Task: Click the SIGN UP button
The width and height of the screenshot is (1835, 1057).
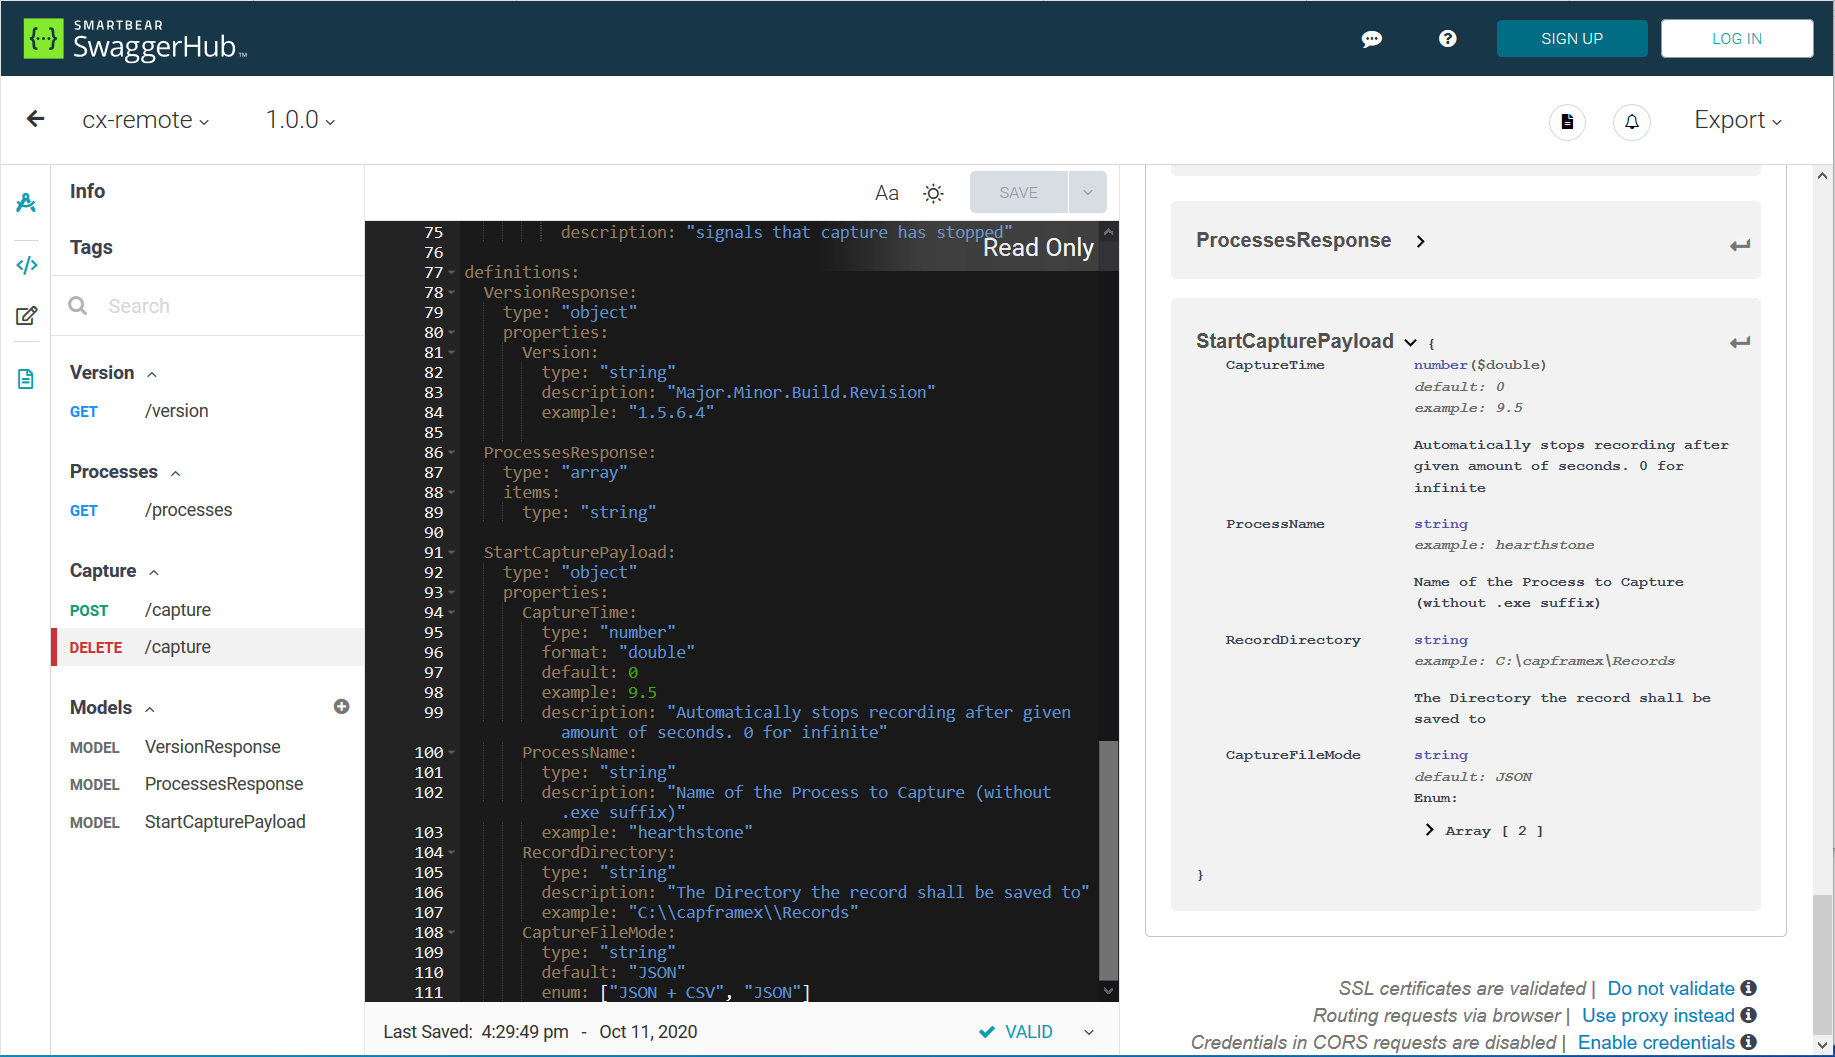Action: 1572,39
